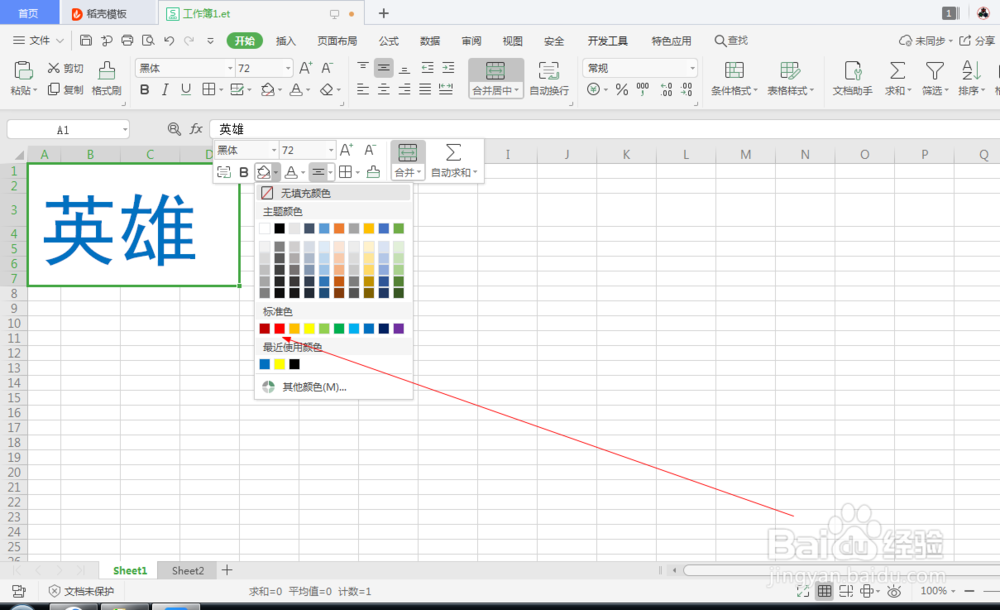
Task: Select the Format Painter (格式刷) tool
Action: 107,78
